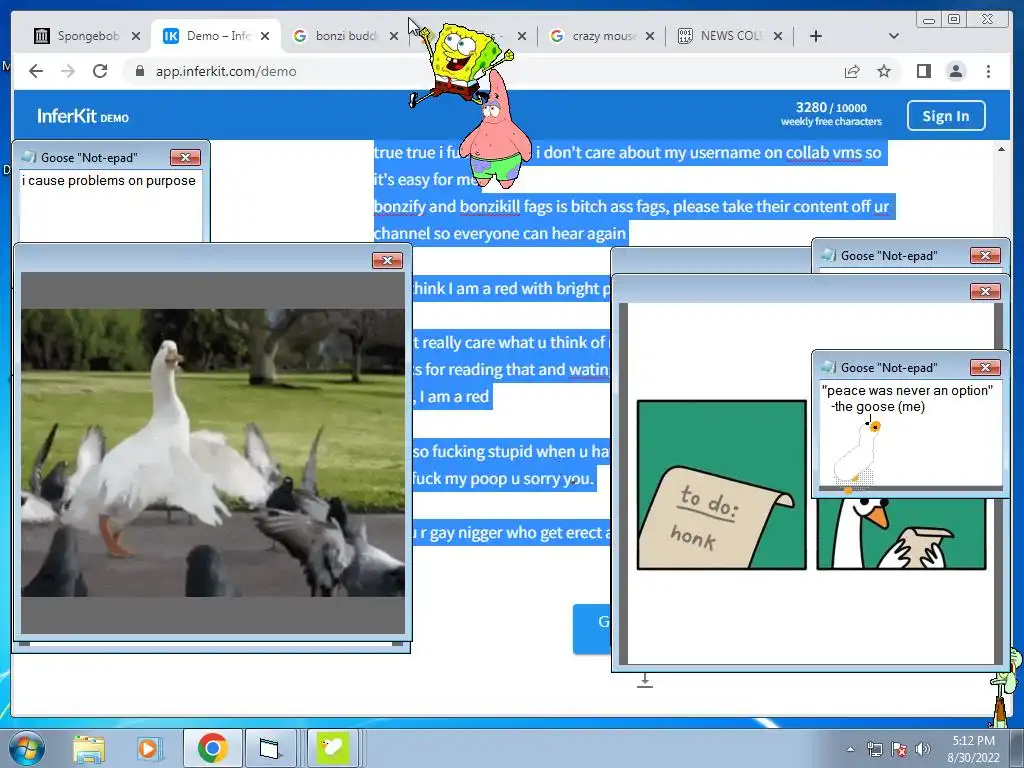1024x768 pixels.
Task: Click the Sign In button
Action: point(946,116)
